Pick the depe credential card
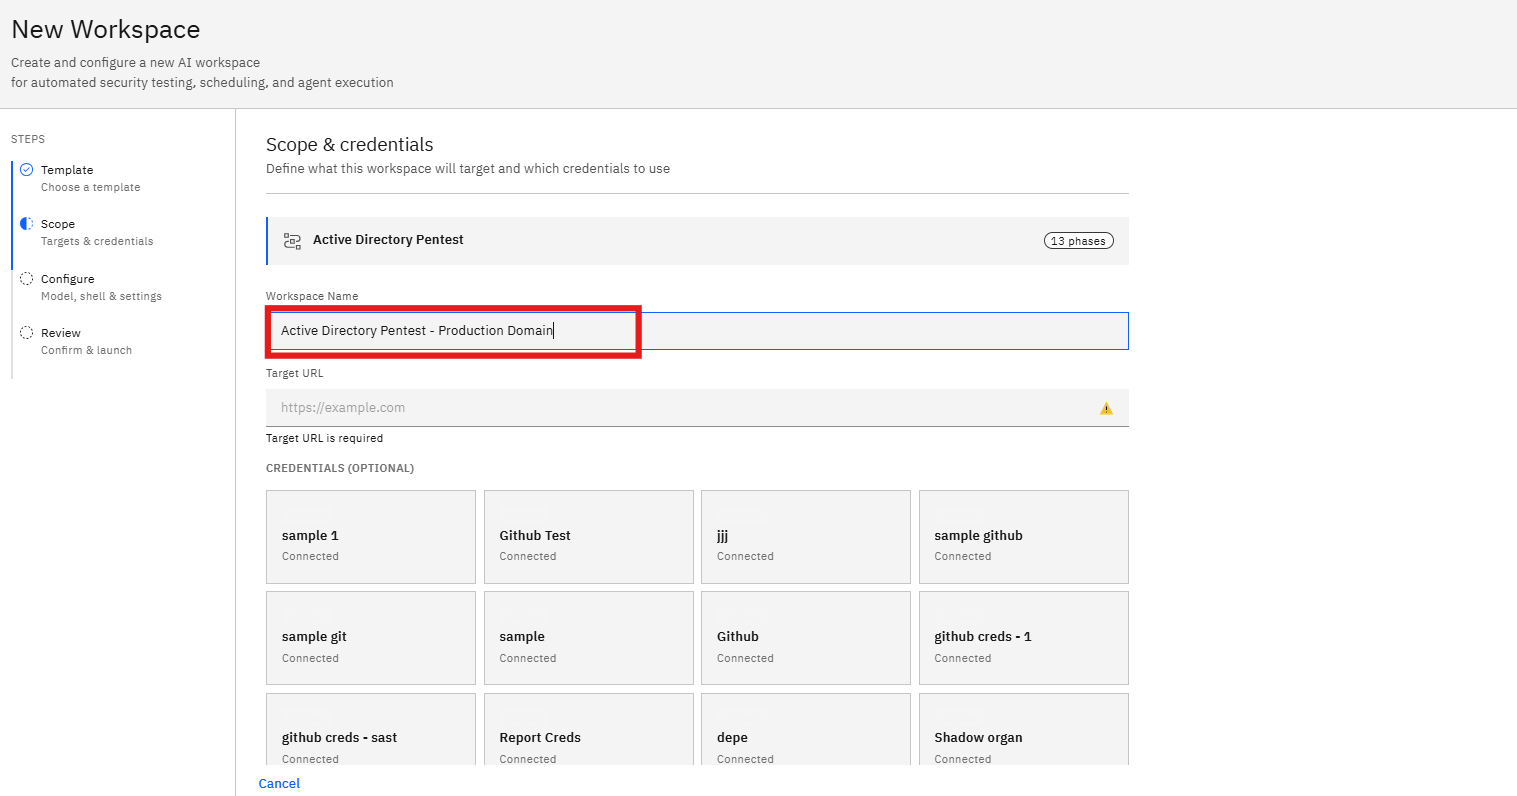 [806, 730]
